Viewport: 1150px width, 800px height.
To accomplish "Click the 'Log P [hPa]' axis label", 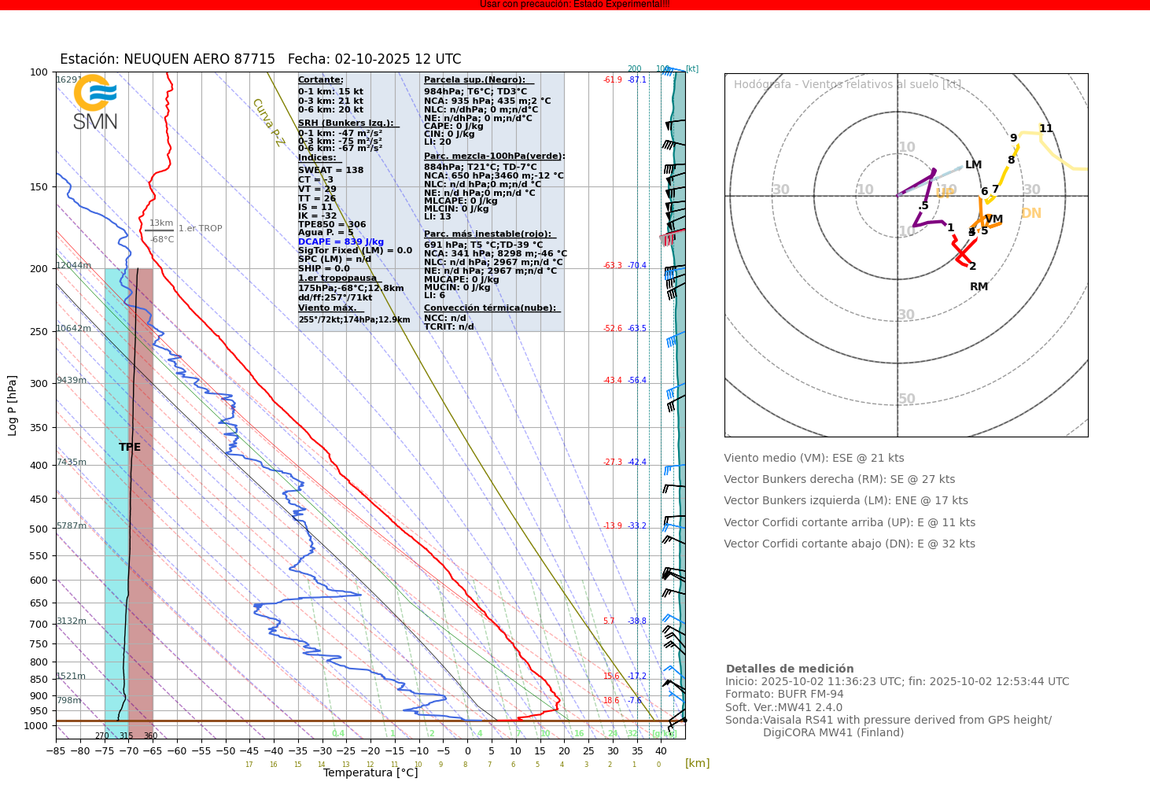I will click(x=12, y=405).
